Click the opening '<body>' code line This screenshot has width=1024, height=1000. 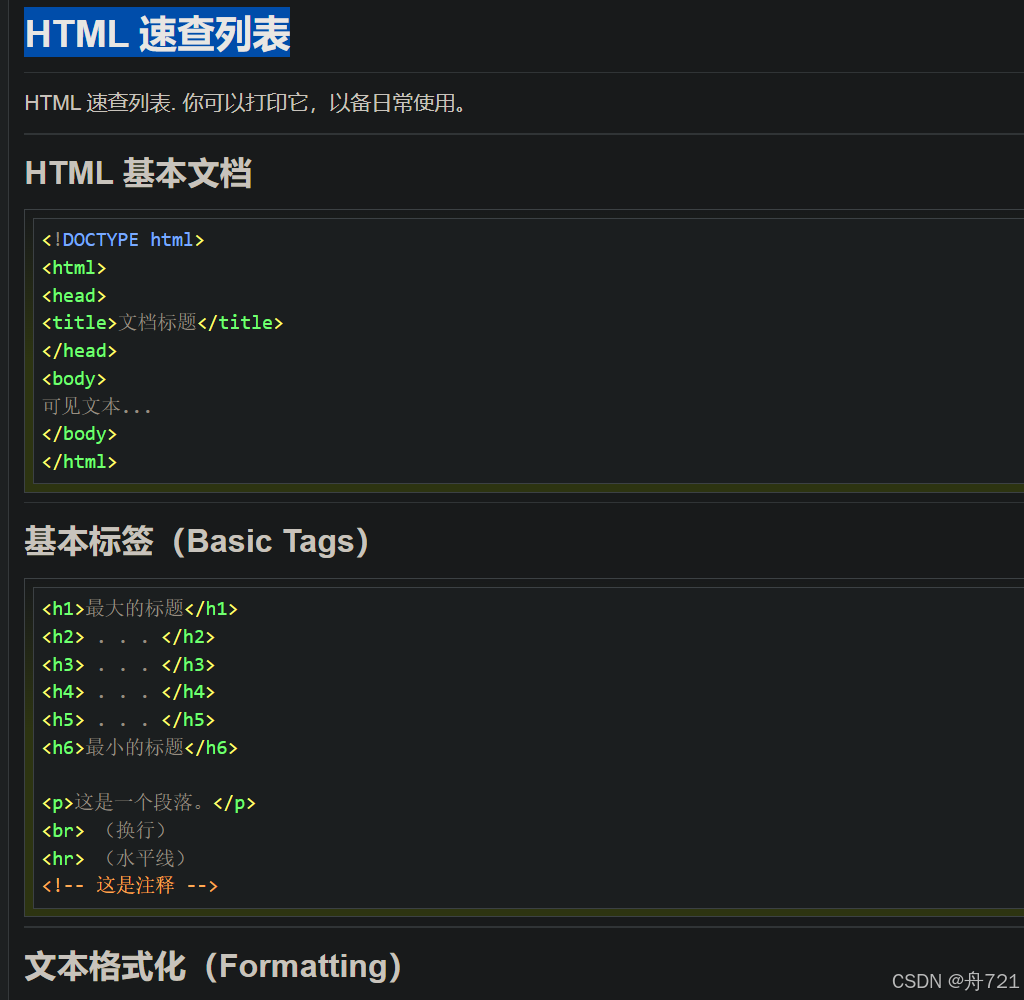pyautogui.click(x=74, y=379)
